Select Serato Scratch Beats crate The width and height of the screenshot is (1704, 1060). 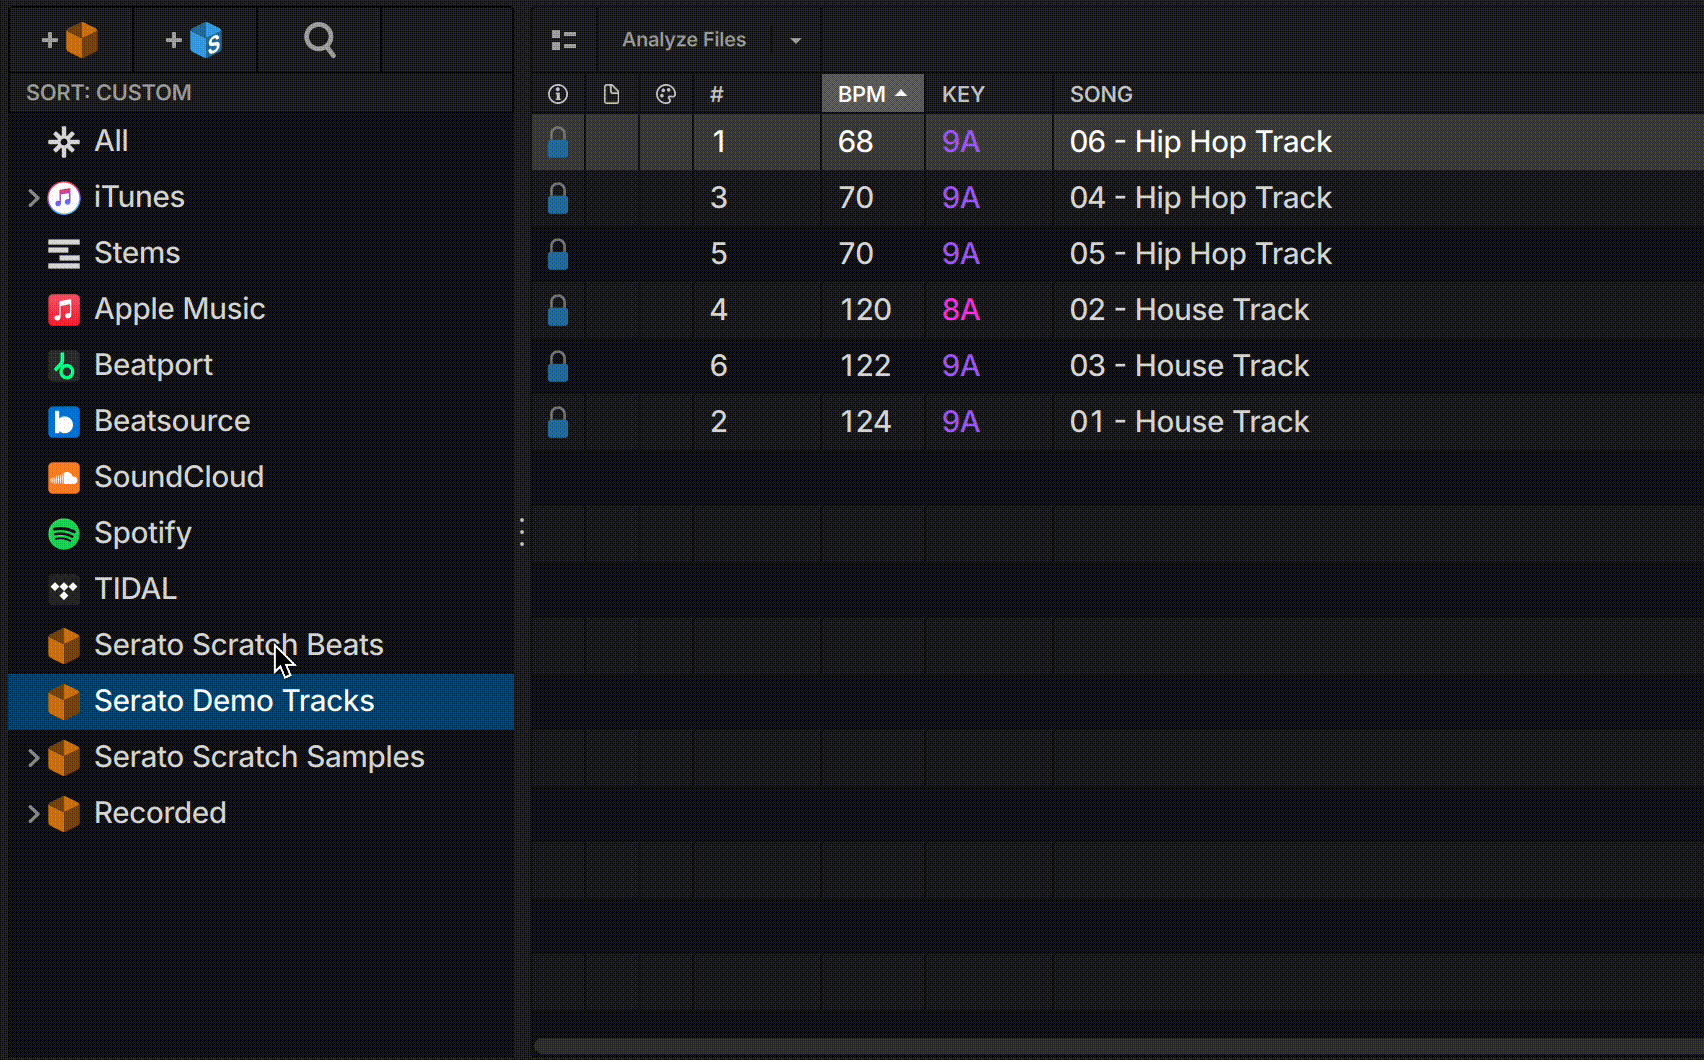[261, 645]
